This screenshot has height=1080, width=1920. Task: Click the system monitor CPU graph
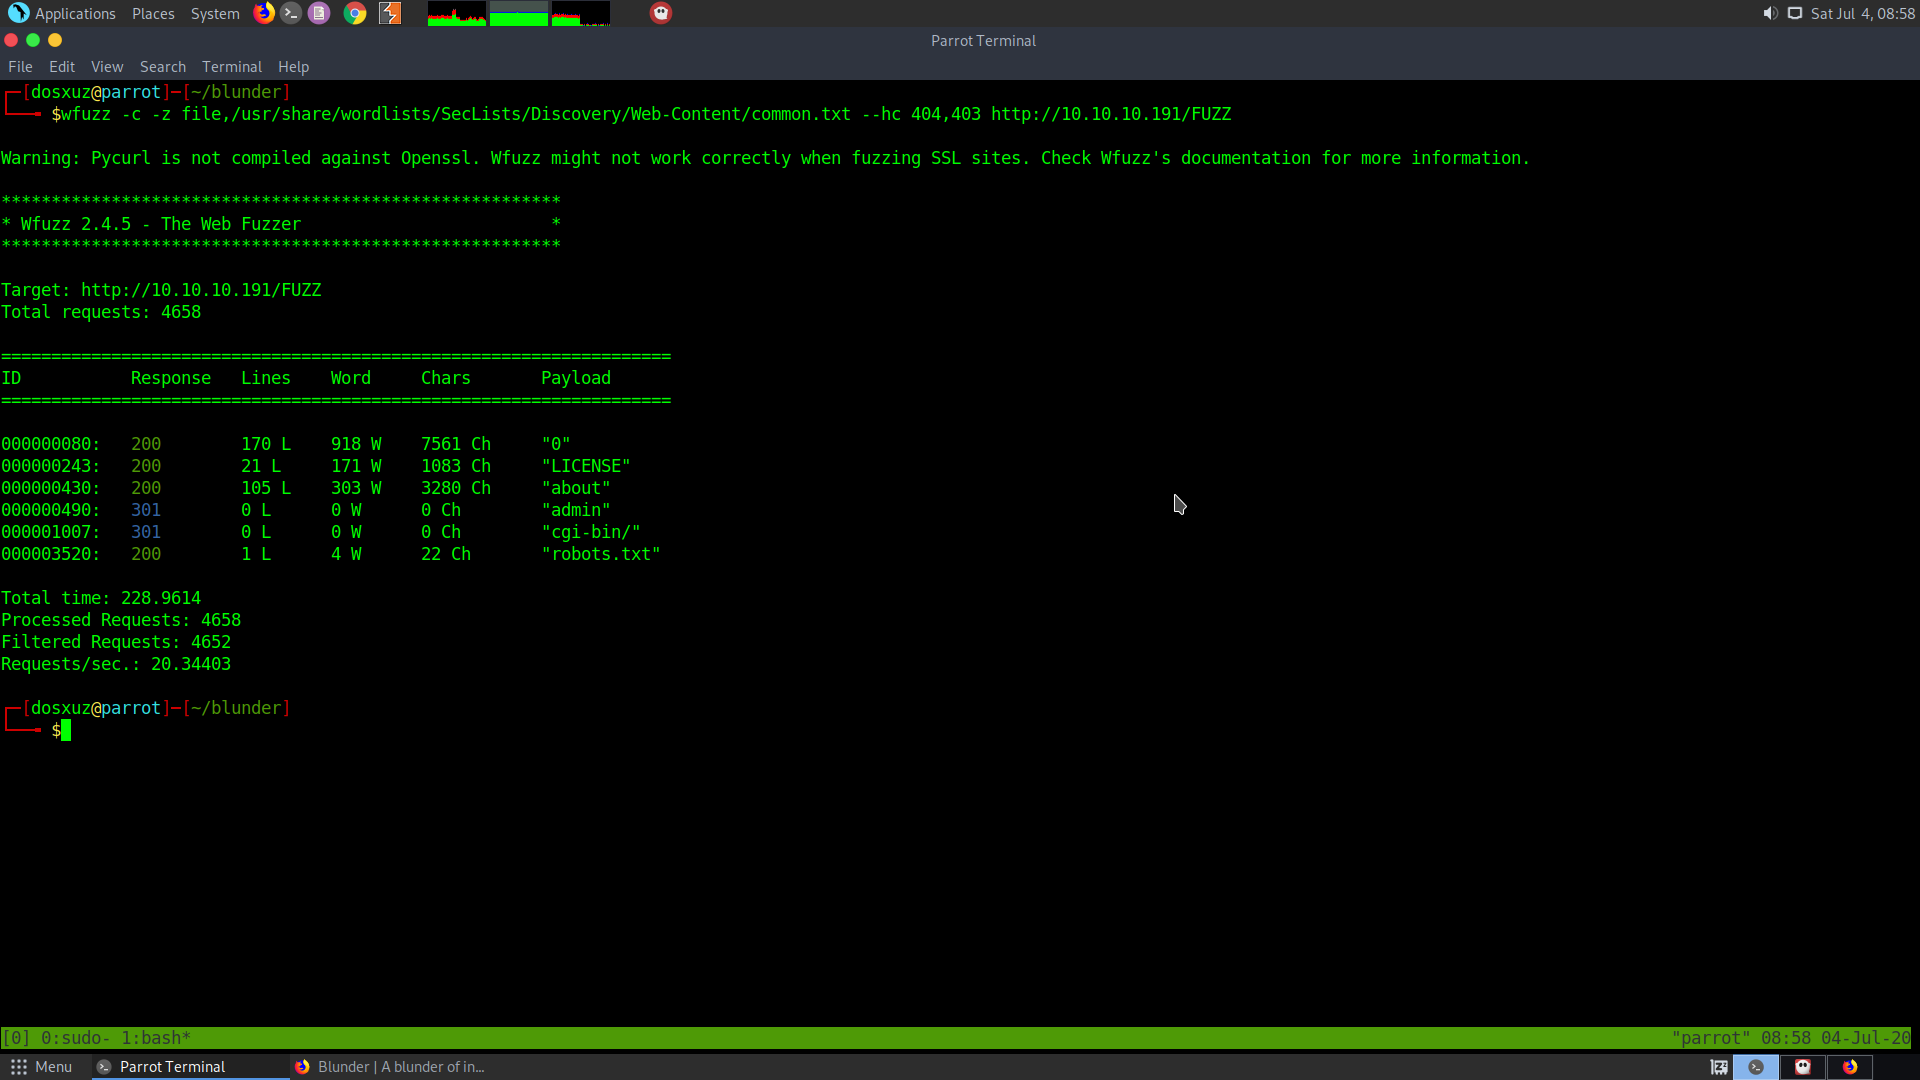click(457, 13)
